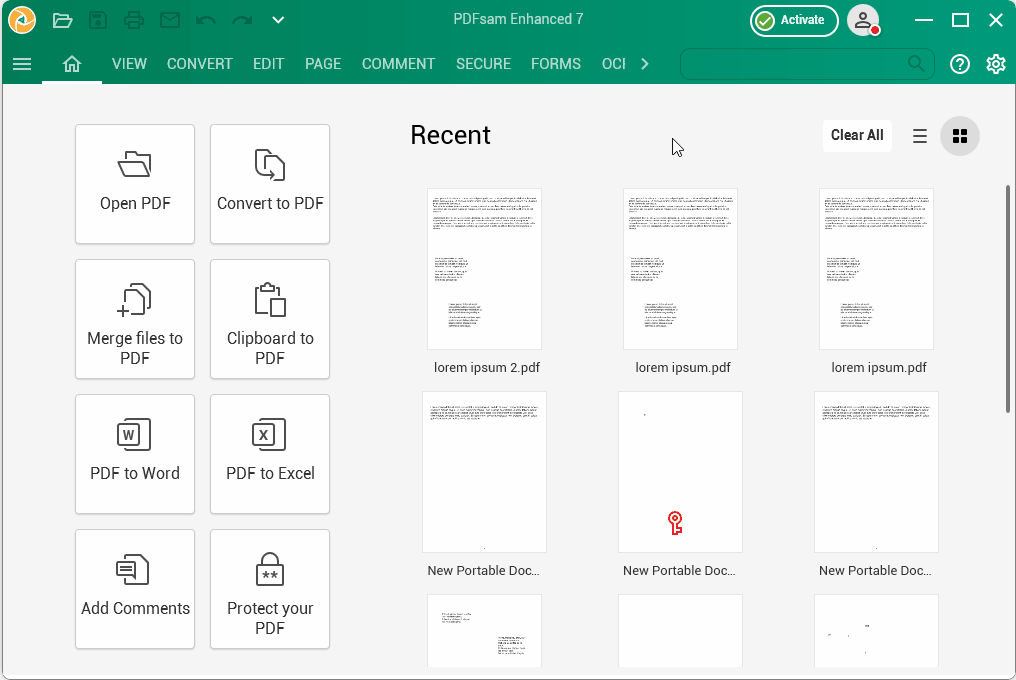Open the password-protected document with red key

[680, 472]
